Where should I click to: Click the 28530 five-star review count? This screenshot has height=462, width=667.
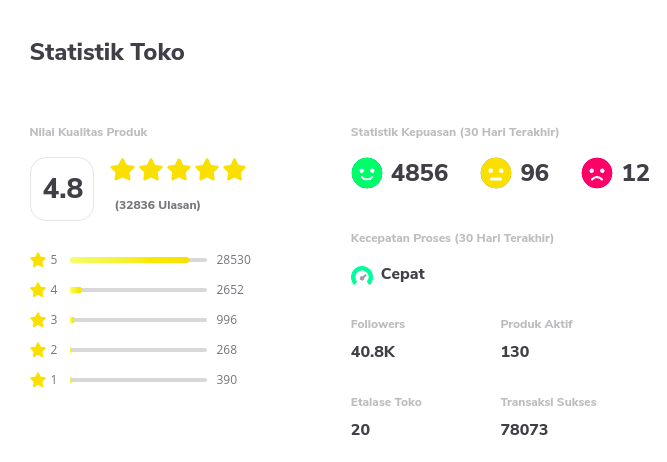pyautogui.click(x=234, y=260)
